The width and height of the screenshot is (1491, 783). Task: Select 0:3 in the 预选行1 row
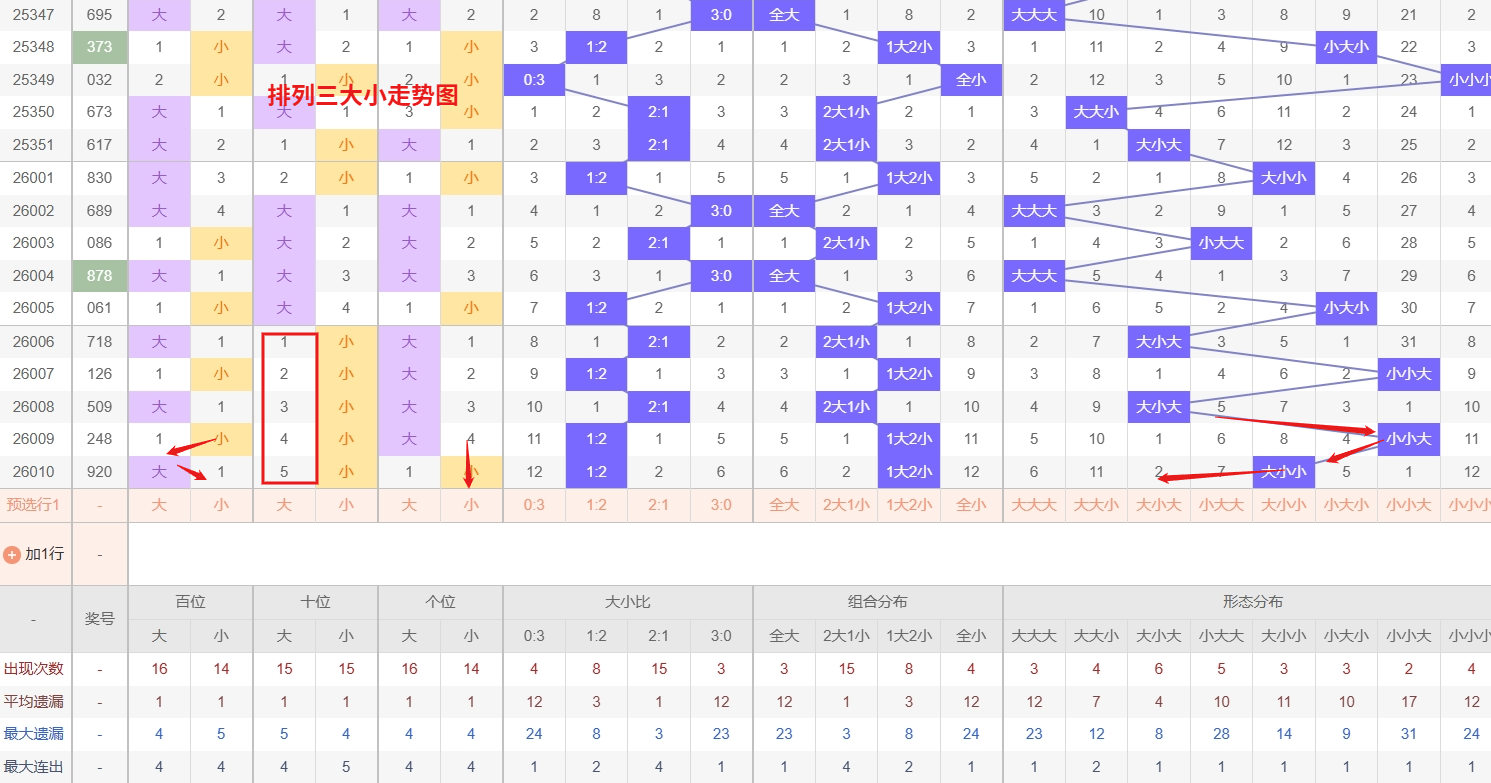click(x=534, y=505)
